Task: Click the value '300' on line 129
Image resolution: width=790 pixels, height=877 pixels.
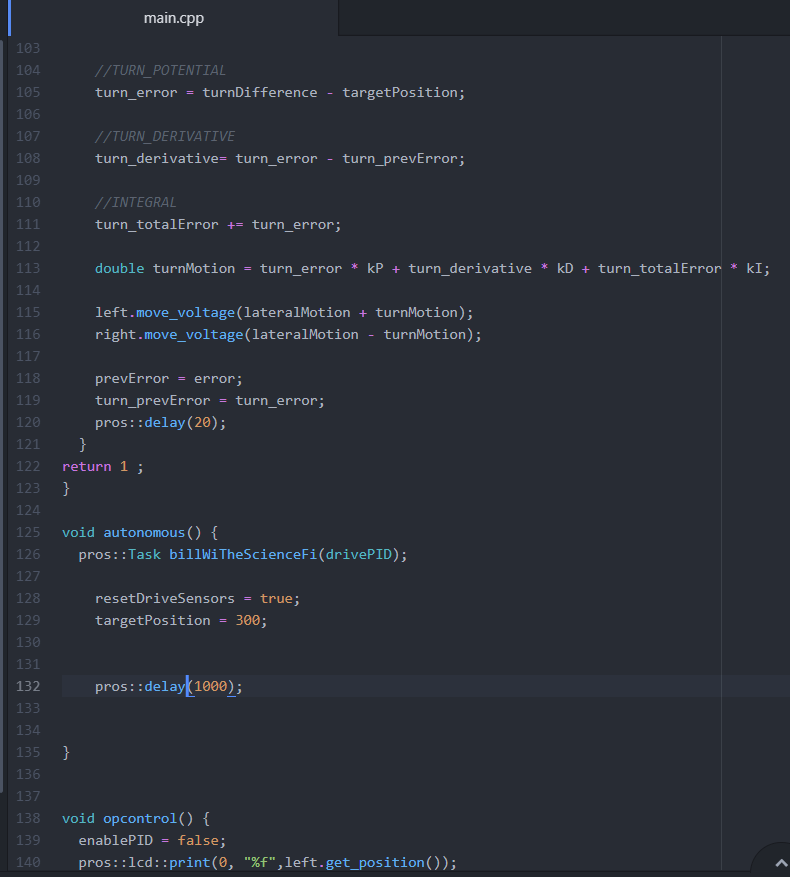Action: pyautogui.click(x=247, y=620)
